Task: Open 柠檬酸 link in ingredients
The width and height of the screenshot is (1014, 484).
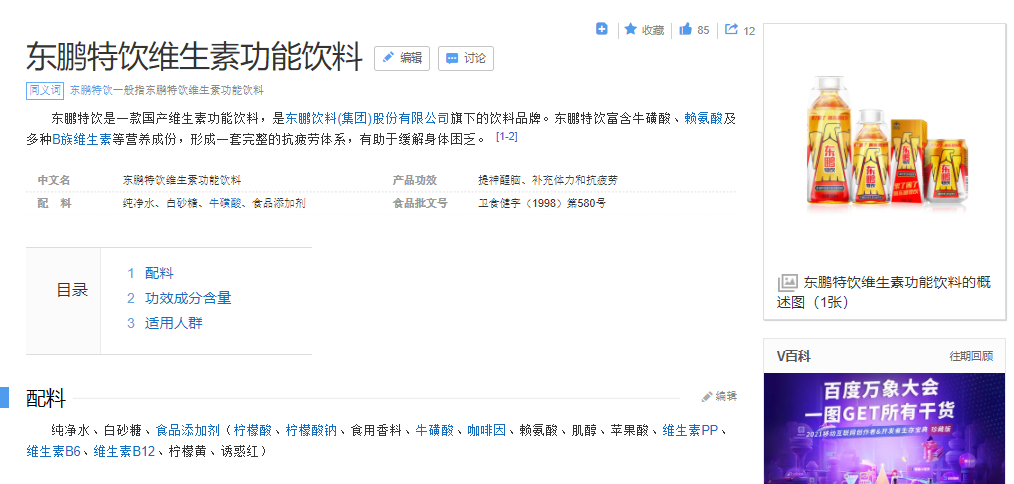Action: (x=253, y=430)
